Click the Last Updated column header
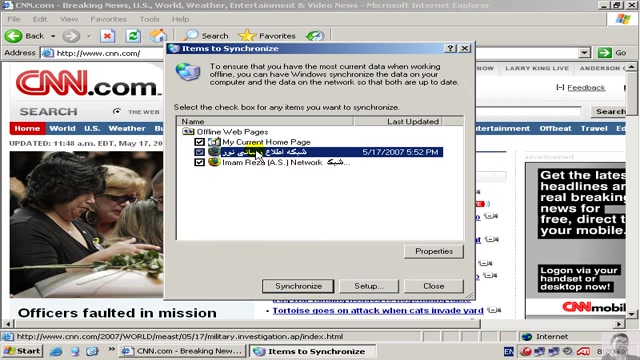 (x=398, y=121)
